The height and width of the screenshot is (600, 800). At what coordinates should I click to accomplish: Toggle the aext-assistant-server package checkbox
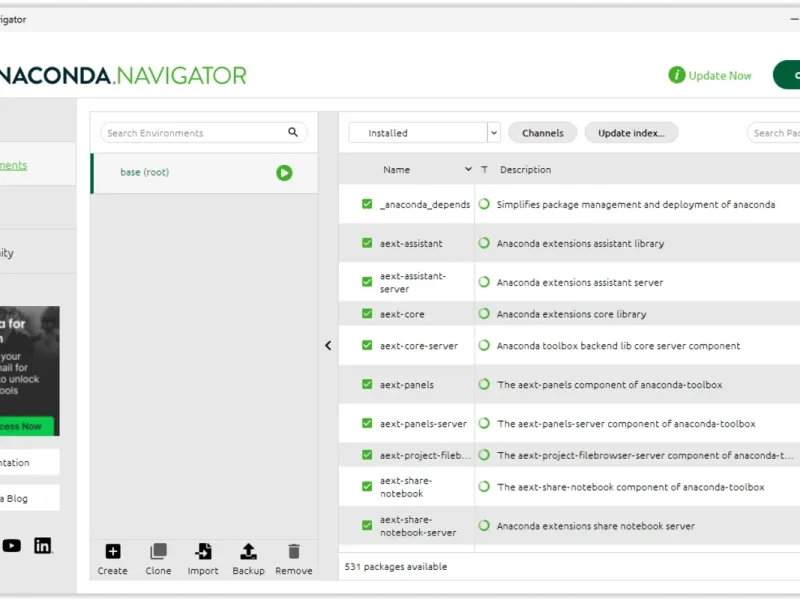(x=367, y=282)
